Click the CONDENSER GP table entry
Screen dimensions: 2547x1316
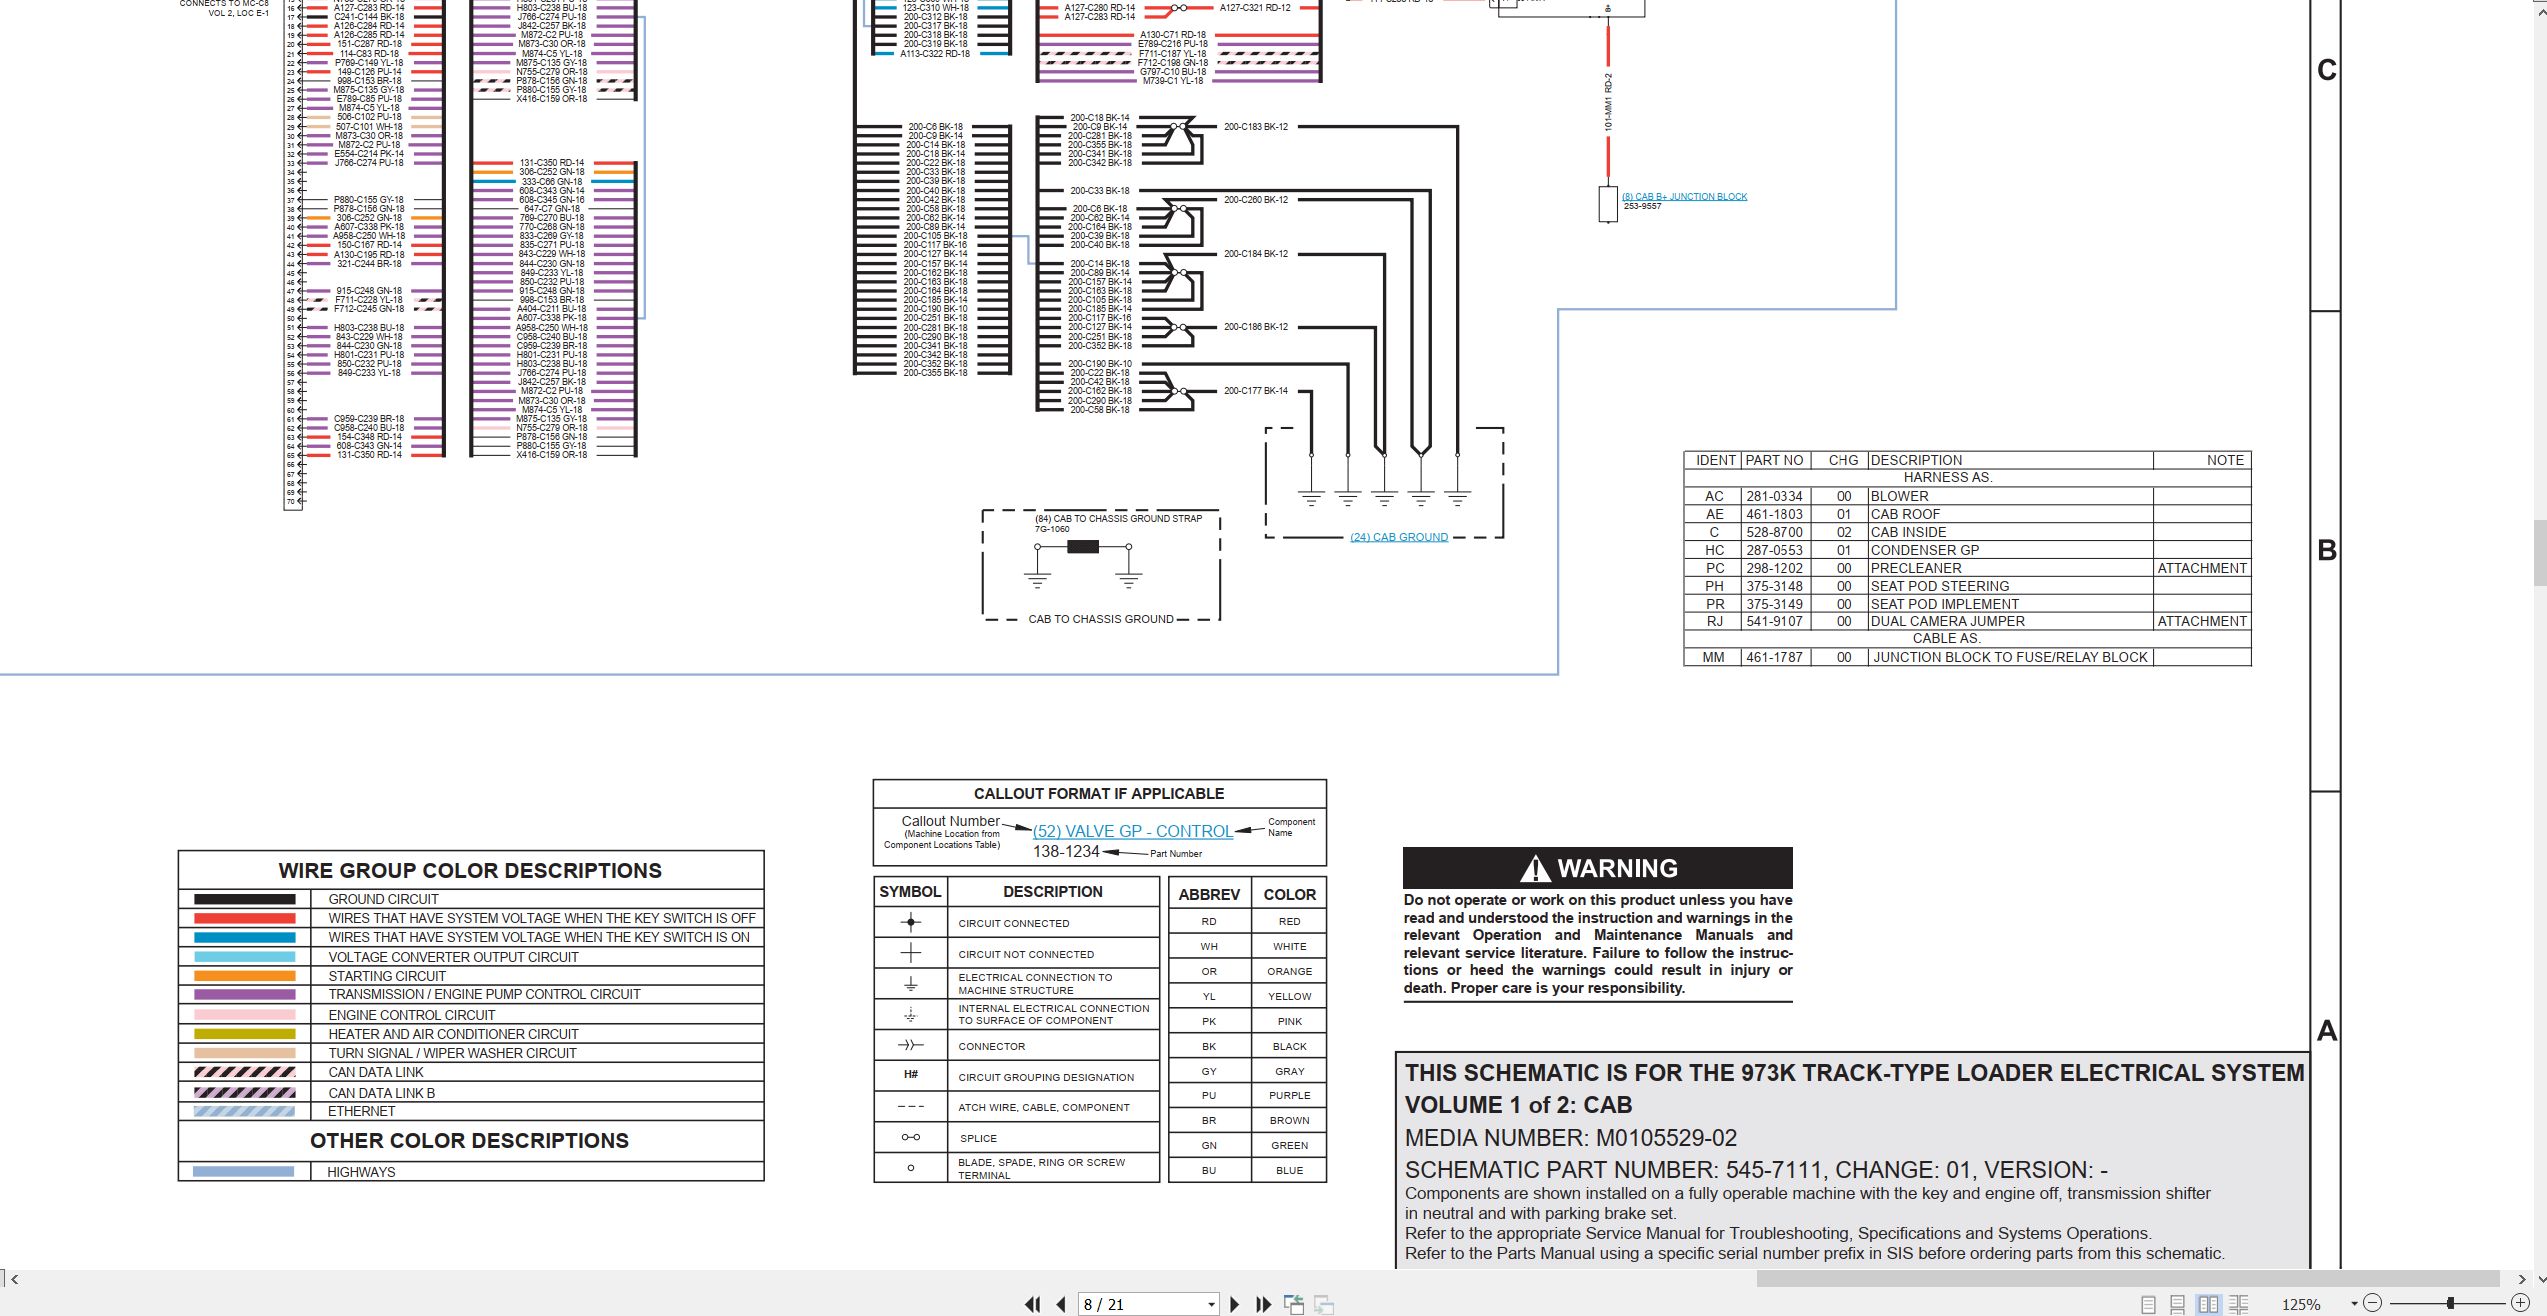point(1924,550)
